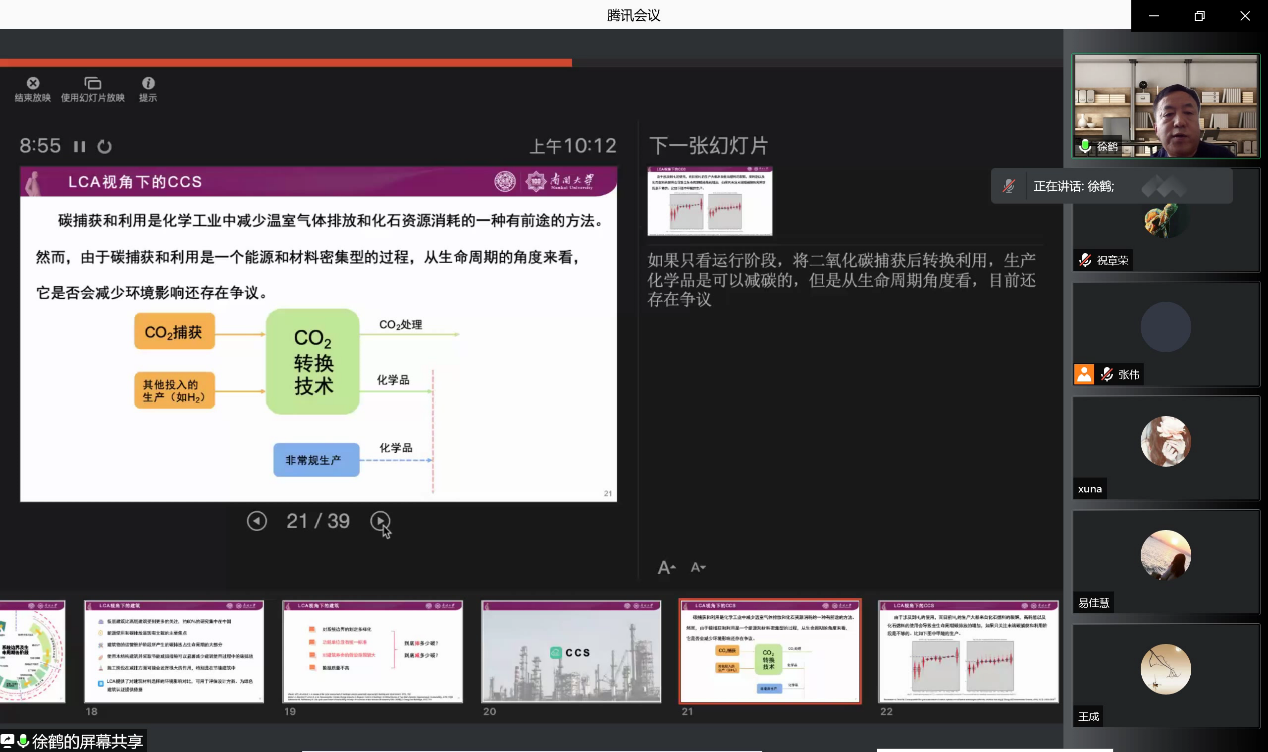This screenshot has height=752, width=1268.
Task: Select slide 19 thumbnail in filmstrip
Action: (372, 651)
